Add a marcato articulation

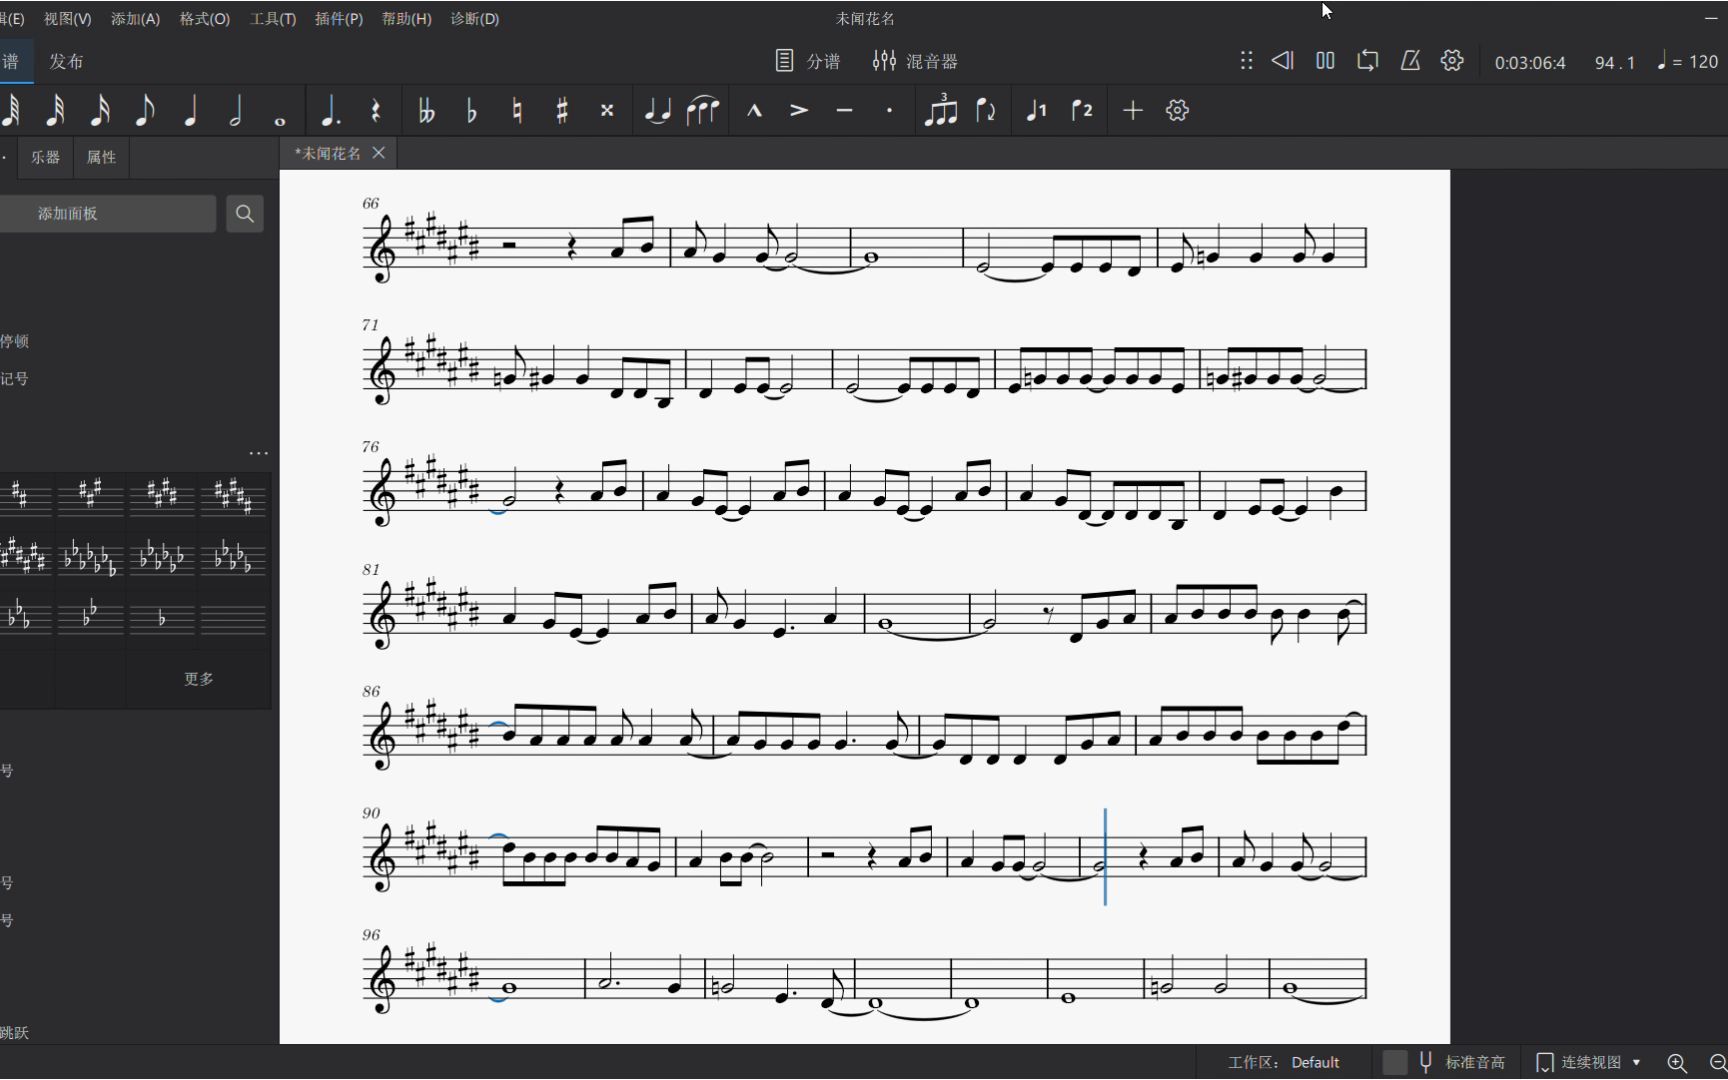(x=754, y=111)
